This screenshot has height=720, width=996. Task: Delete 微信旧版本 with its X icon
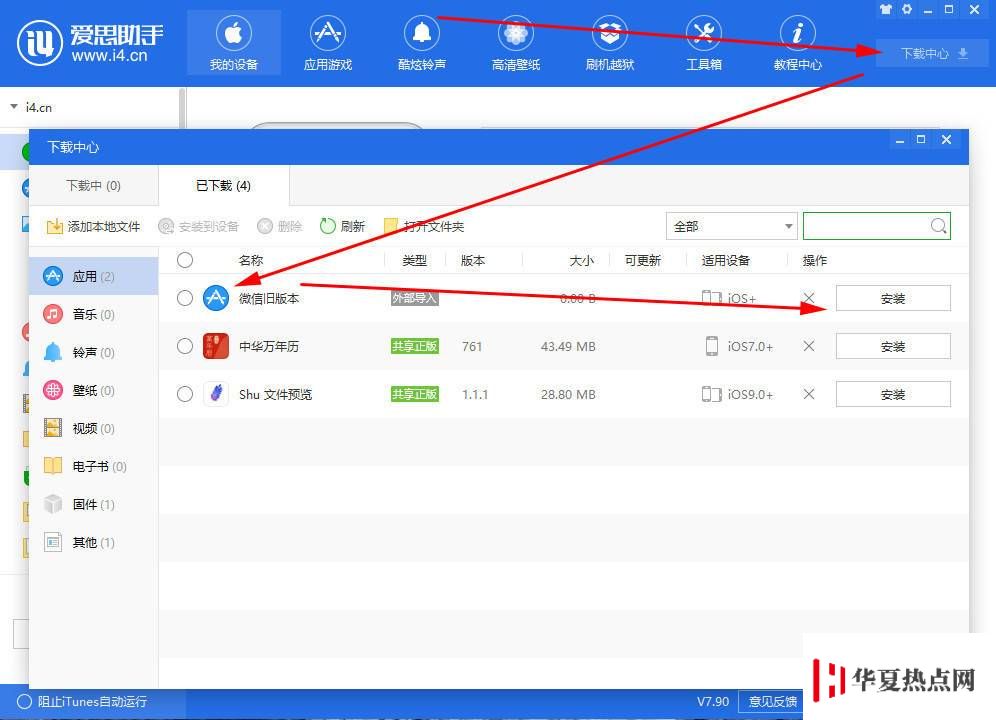809,297
